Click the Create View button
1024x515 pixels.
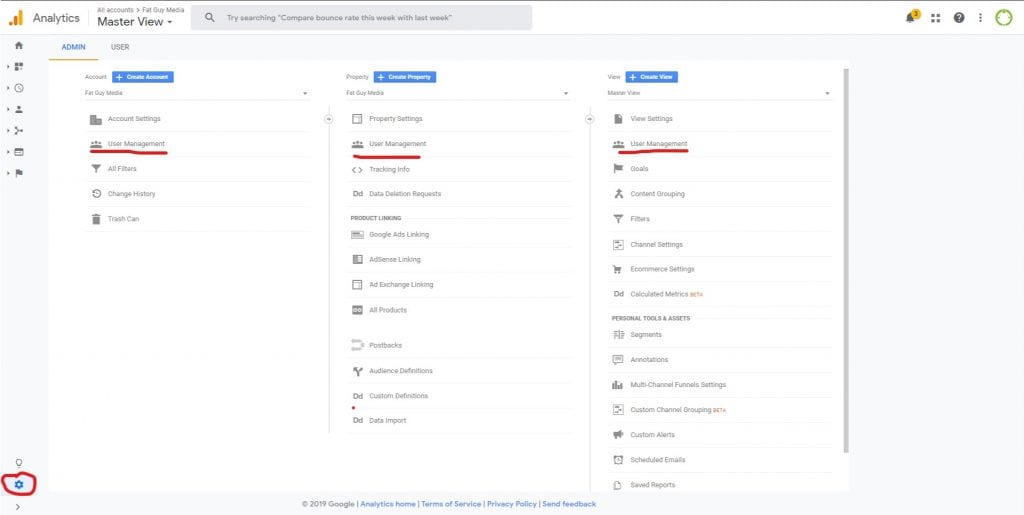(652, 77)
